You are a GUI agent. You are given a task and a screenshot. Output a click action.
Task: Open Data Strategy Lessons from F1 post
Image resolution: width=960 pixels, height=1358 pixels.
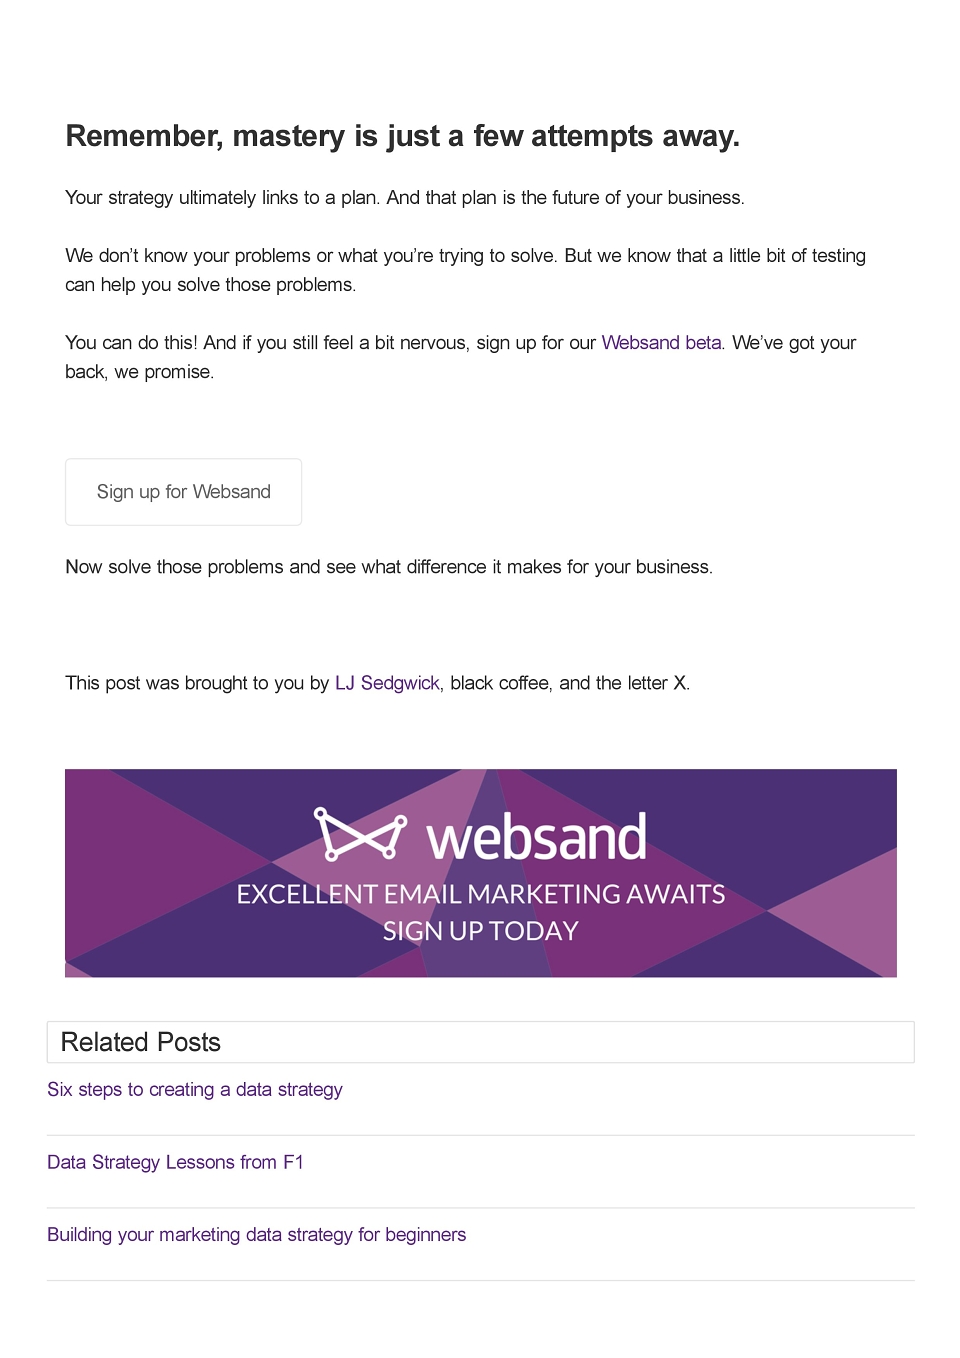[x=175, y=1162]
